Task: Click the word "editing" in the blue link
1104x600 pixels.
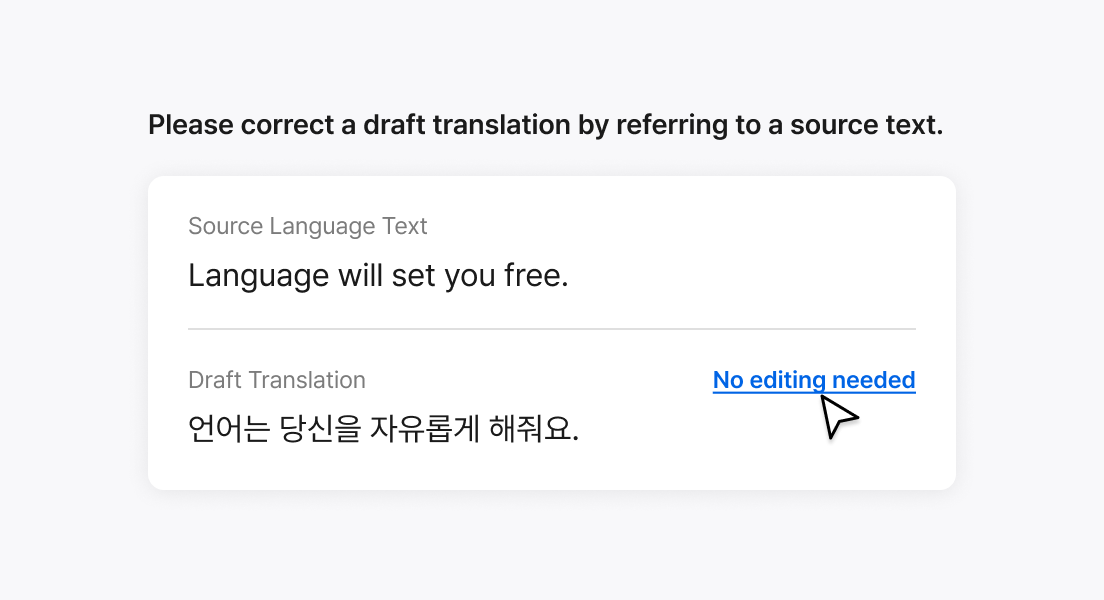Action: point(788,380)
